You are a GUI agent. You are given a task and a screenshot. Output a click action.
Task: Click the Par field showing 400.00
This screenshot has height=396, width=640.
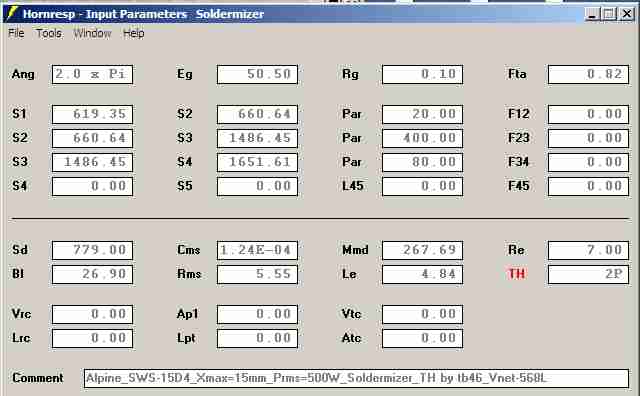point(422,138)
